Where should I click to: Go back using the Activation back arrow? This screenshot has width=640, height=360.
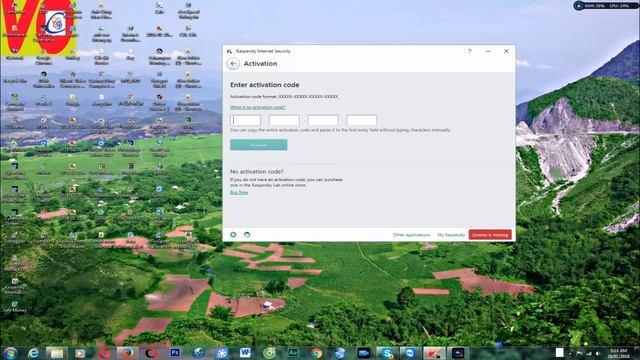point(233,64)
